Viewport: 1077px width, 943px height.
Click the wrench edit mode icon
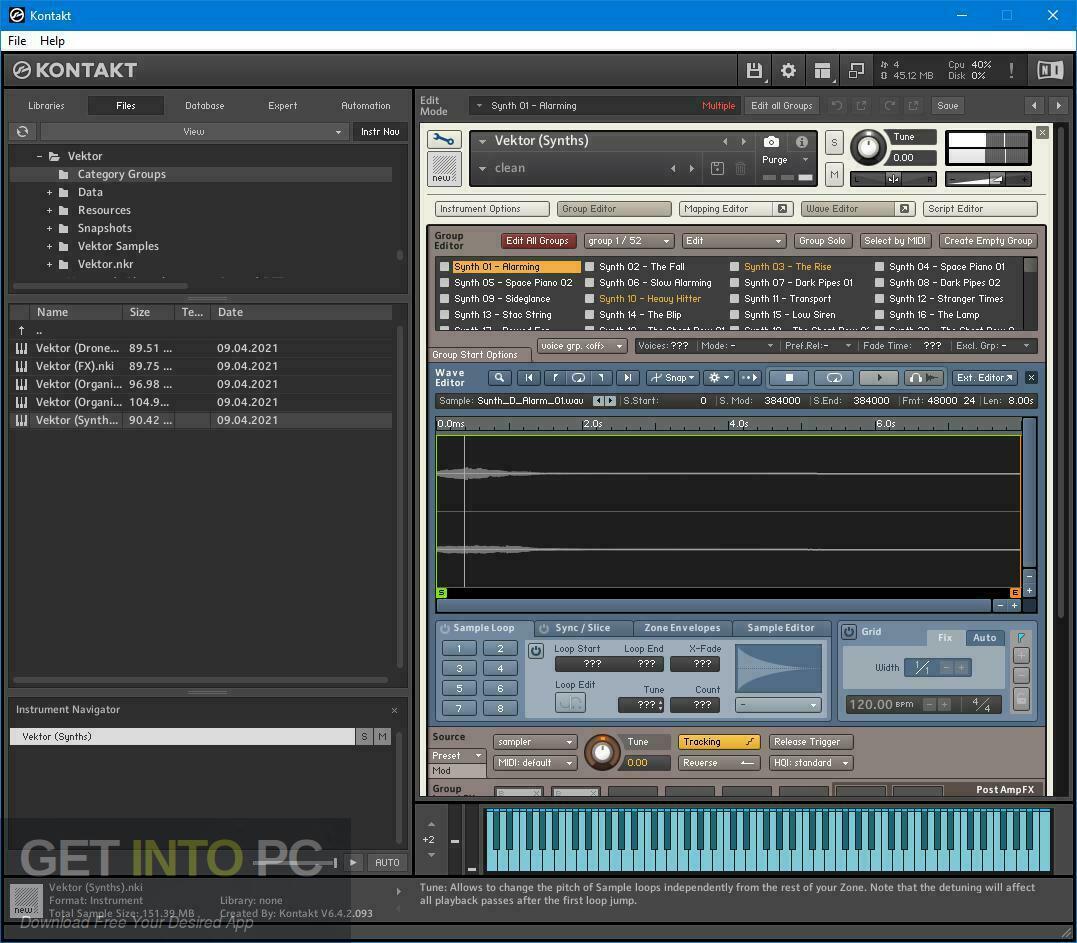[444, 140]
